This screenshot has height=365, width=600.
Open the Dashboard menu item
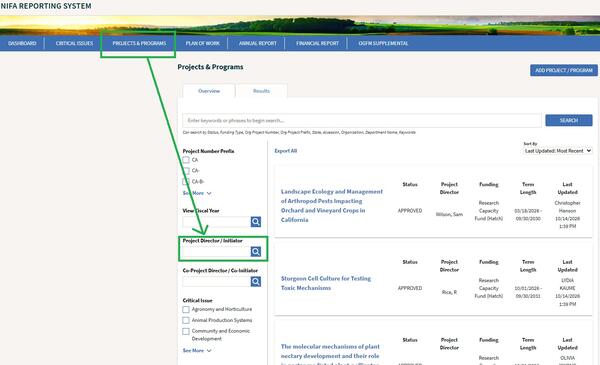click(22, 43)
